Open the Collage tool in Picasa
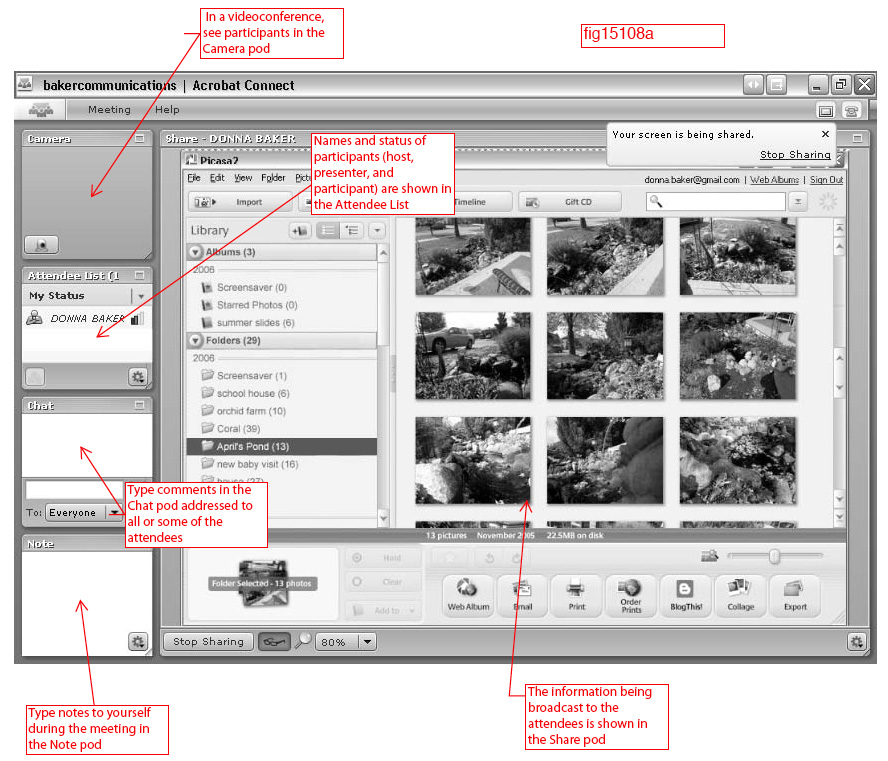888x761 pixels. click(x=740, y=595)
